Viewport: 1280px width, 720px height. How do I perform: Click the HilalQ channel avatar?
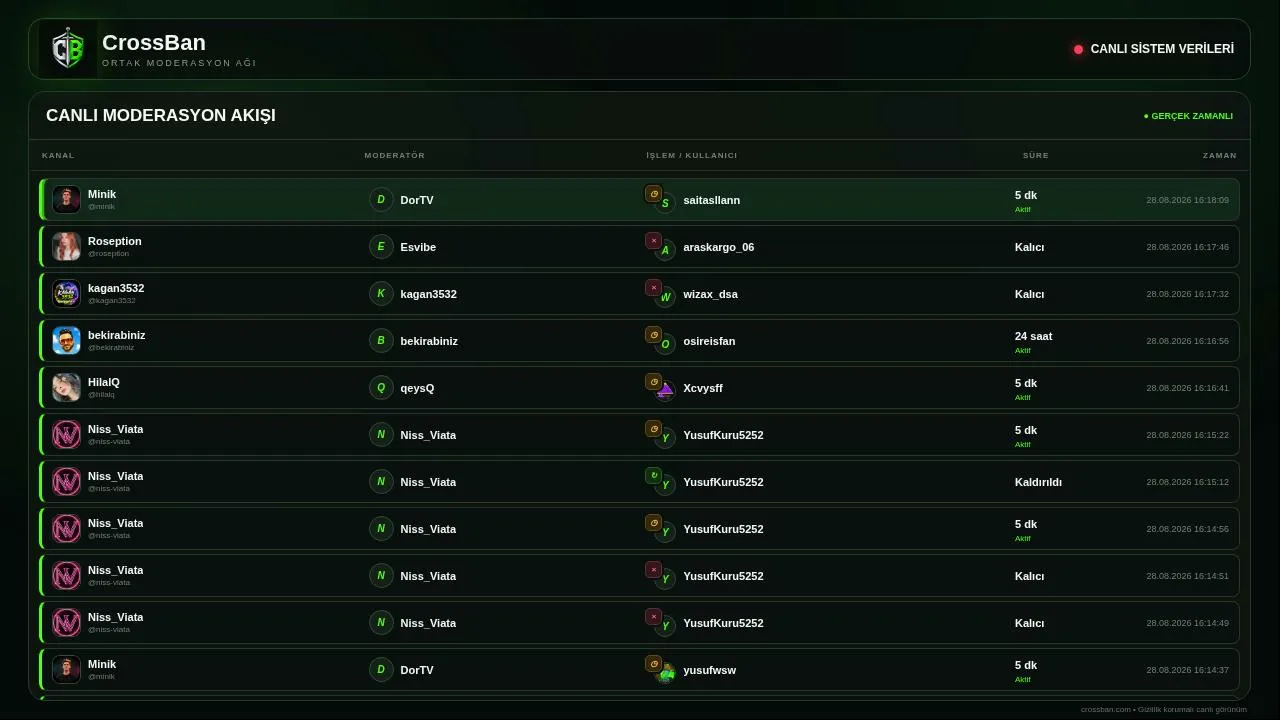(x=66, y=388)
